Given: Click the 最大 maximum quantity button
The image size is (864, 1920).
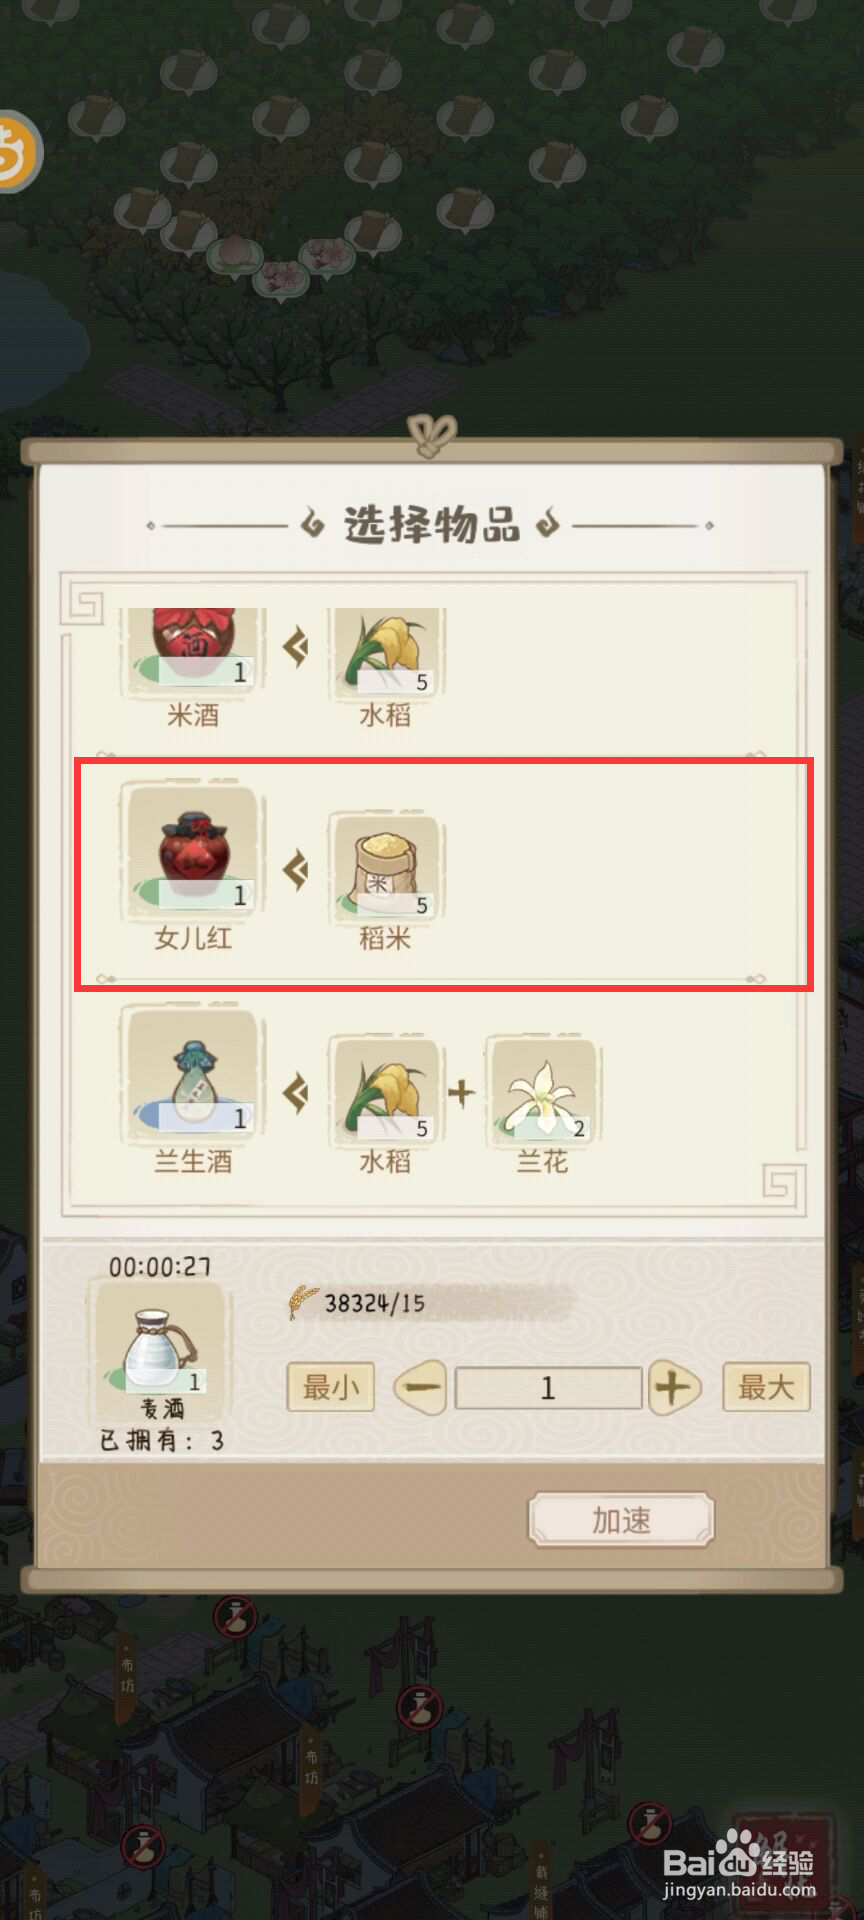Looking at the screenshot, I should pyautogui.click(x=766, y=1387).
